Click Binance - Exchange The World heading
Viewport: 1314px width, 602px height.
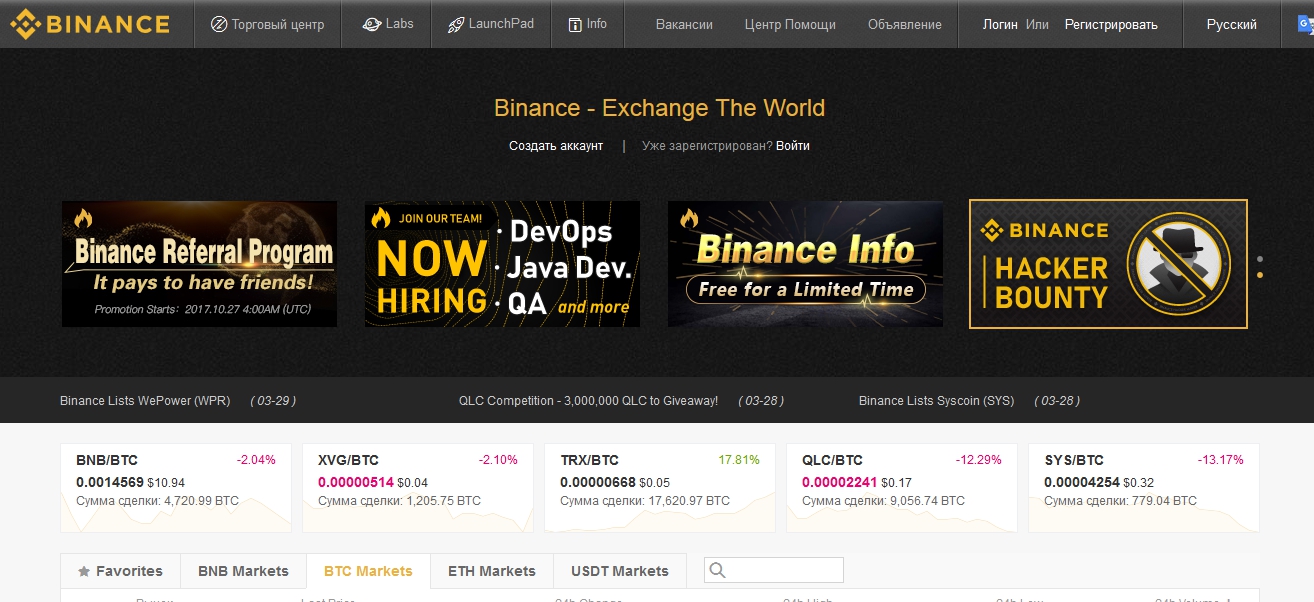tap(659, 108)
